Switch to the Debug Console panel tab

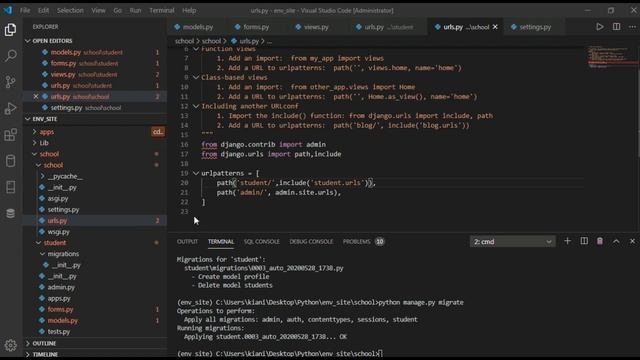click(x=311, y=242)
